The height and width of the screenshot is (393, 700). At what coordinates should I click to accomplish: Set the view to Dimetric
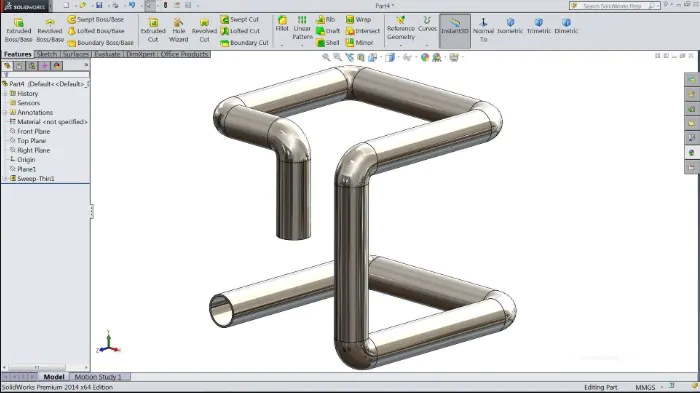(x=566, y=26)
